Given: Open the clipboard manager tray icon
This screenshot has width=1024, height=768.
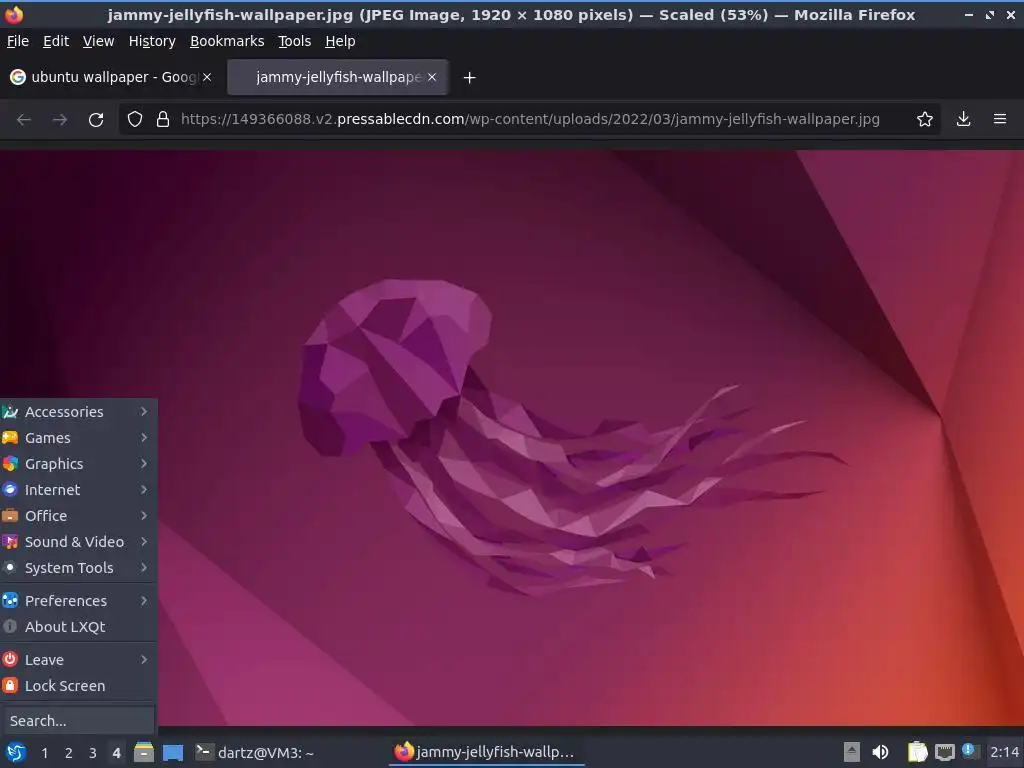Looking at the screenshot, I should 918,752.
